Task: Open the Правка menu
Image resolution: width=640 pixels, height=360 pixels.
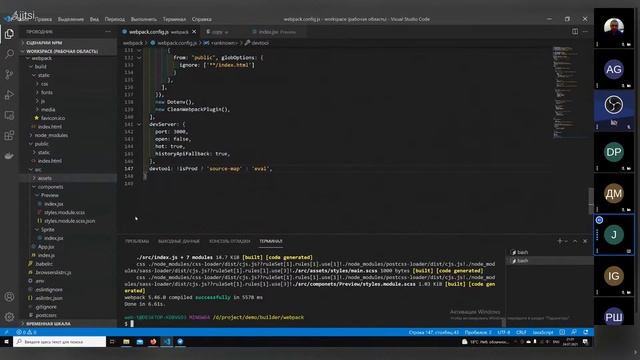Action: [43, 19]
